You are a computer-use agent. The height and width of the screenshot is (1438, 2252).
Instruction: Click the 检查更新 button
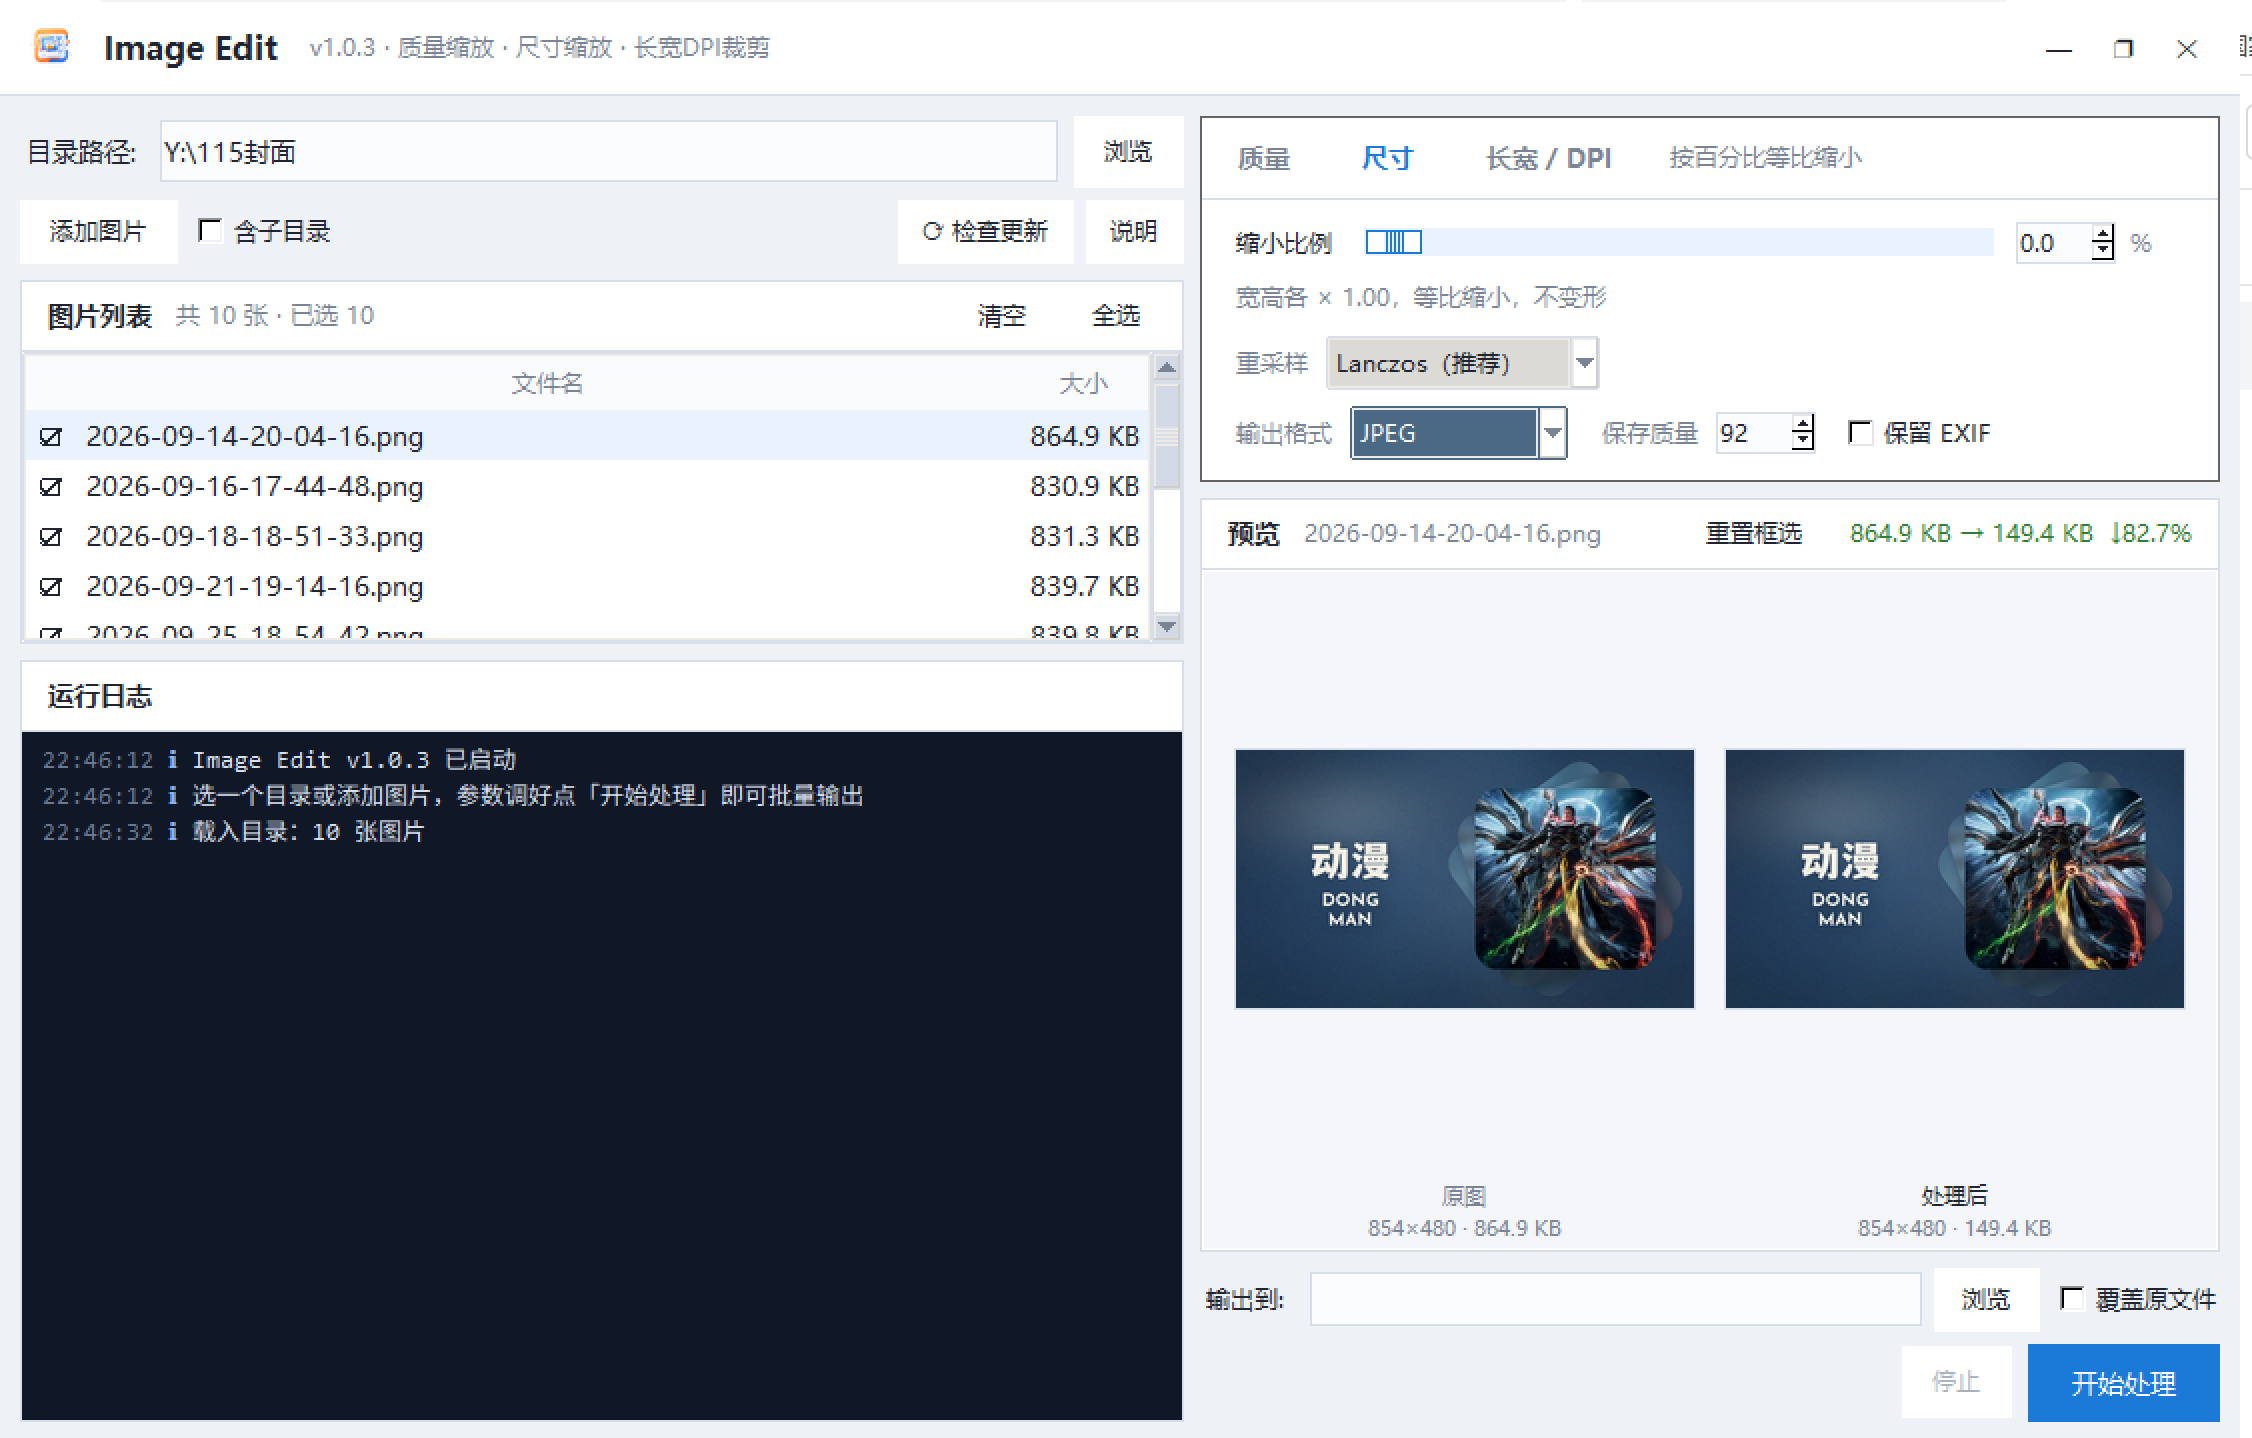click(985, 231)
